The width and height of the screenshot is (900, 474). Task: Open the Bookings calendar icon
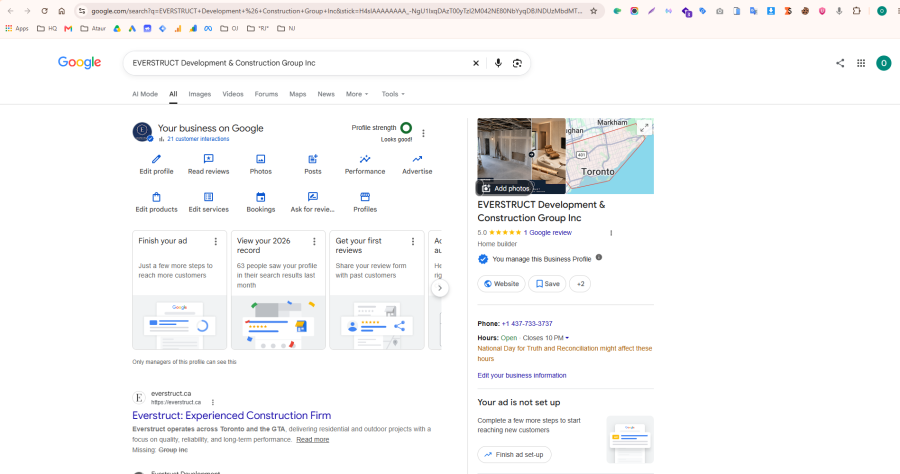(x=261, y=197)
